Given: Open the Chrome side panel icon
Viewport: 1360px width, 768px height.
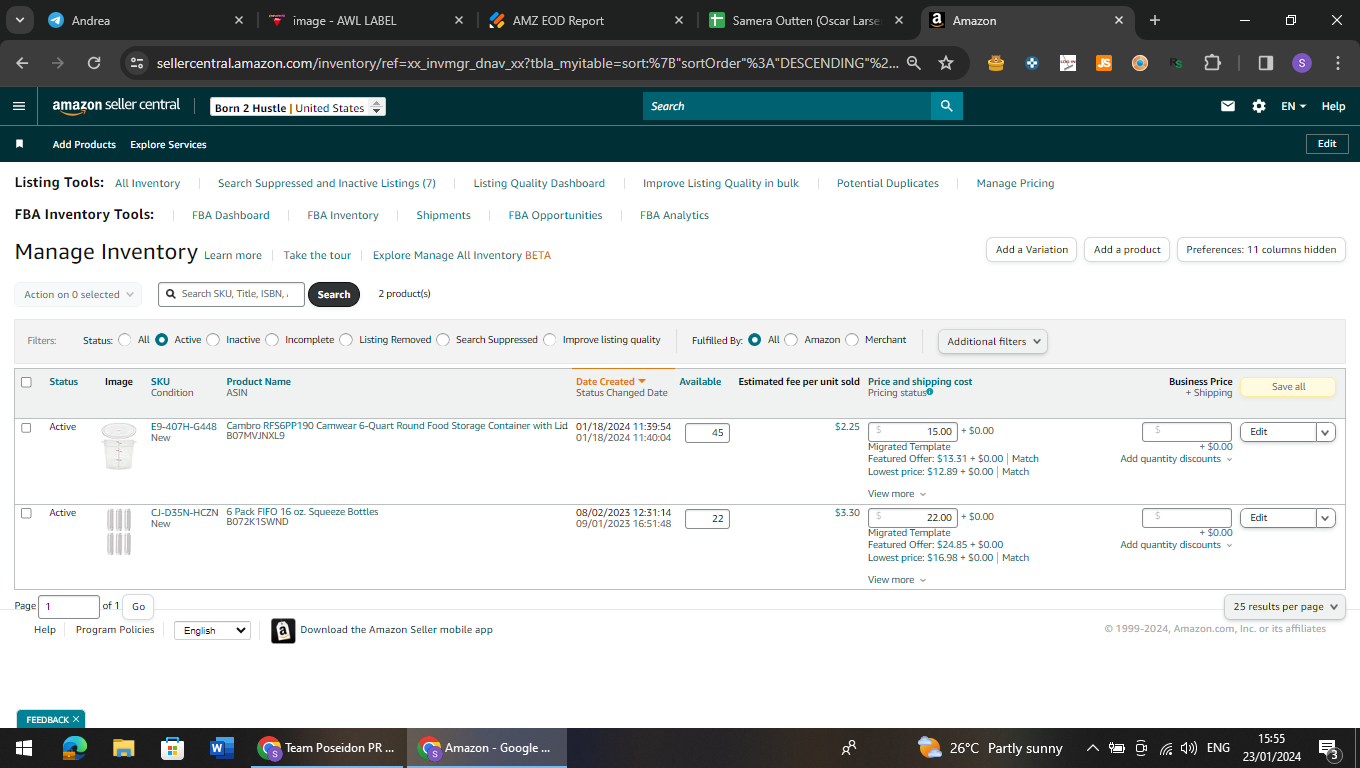Looking at the screenshot, I should click(1265, 63).
